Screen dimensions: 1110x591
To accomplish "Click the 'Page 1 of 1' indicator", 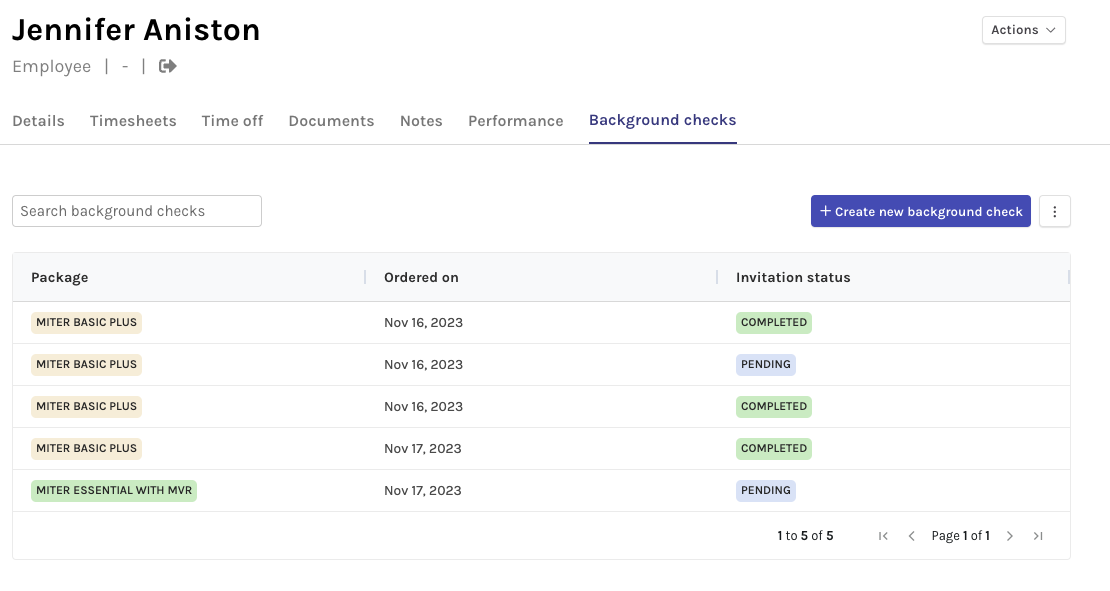I will (x=961, y=536).
